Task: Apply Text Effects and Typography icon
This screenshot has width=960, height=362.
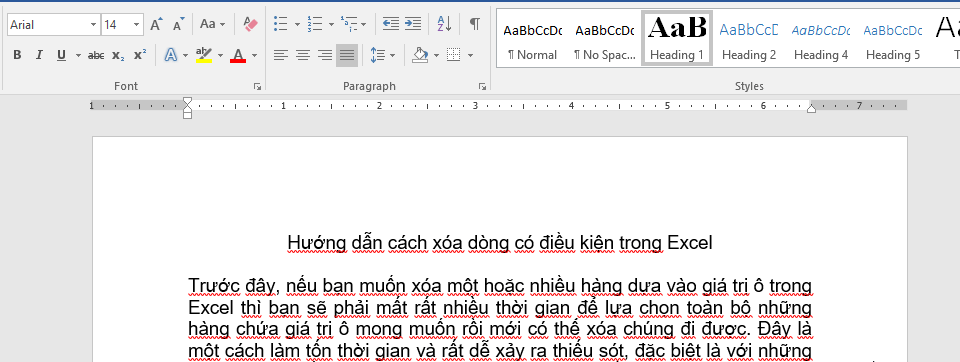Action: point(171,55)
